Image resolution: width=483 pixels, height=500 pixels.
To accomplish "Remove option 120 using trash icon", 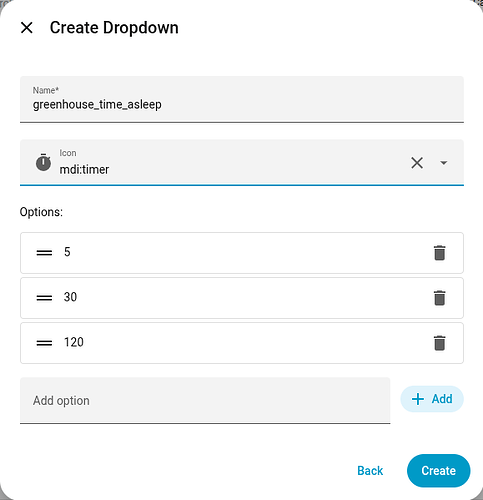I will point(439,343).
